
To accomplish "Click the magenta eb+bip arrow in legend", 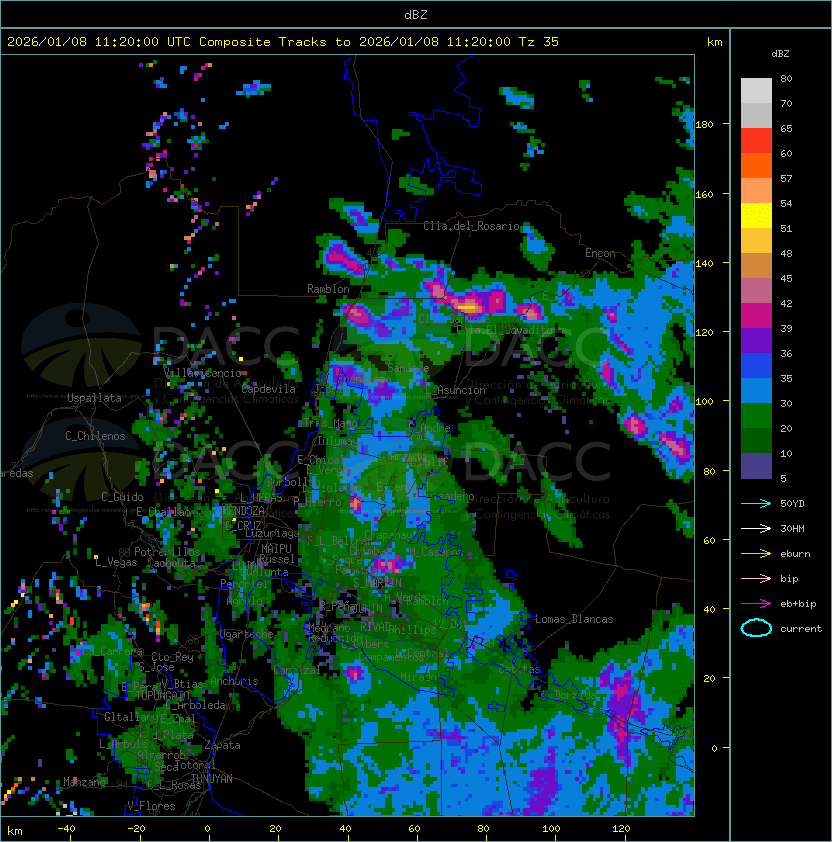I will click(x=756, y=604).
